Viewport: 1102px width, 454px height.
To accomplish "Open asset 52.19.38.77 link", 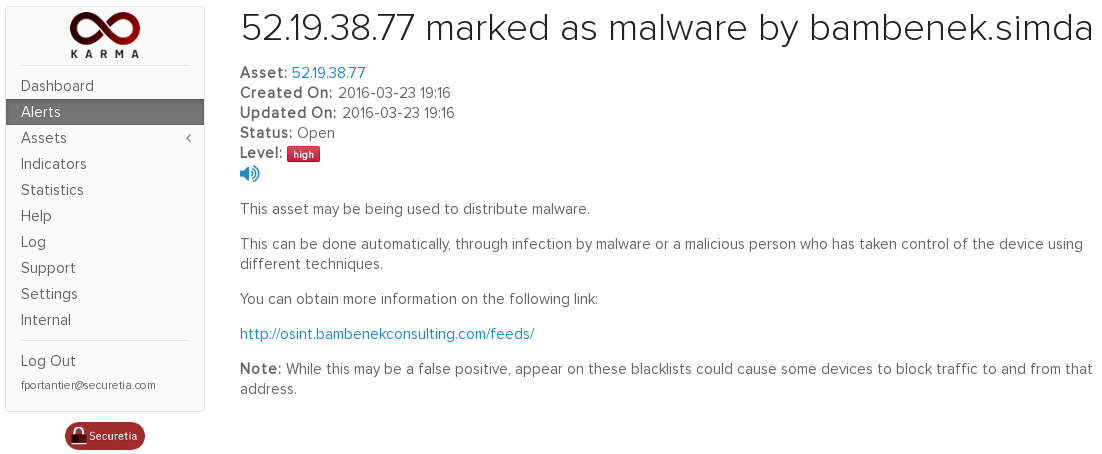I will pos(328,72).
